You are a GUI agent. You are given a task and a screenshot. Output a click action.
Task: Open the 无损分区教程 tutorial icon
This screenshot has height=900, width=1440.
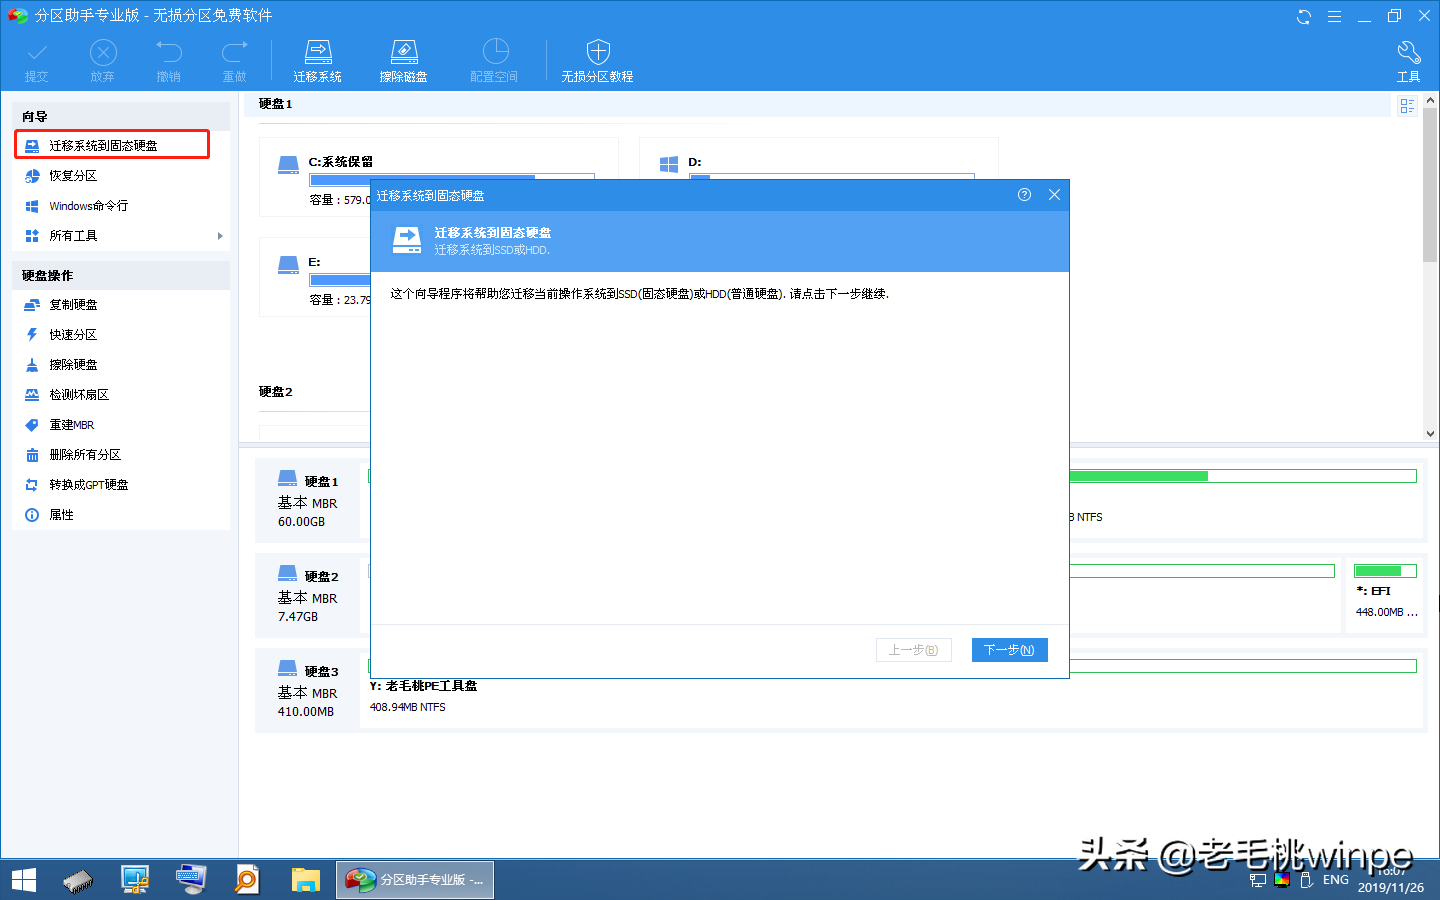[x=597, y=58]
